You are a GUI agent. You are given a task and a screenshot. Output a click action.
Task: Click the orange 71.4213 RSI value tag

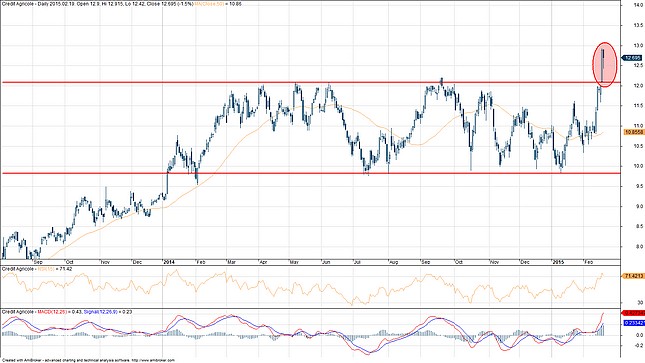pos(633,276)
